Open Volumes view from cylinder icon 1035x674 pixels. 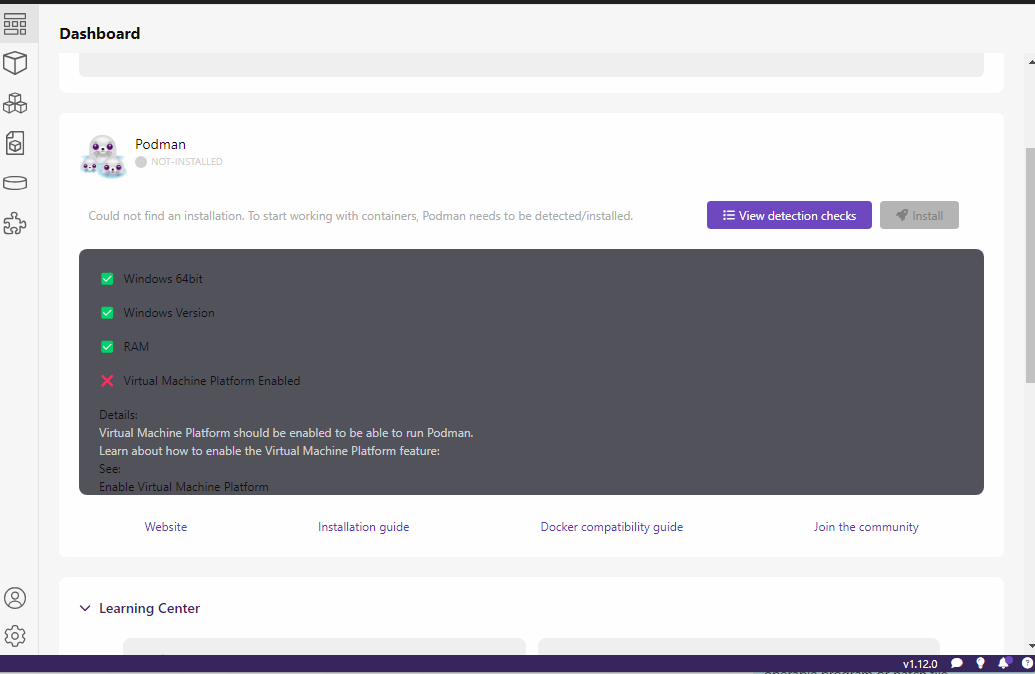point(15,183)
